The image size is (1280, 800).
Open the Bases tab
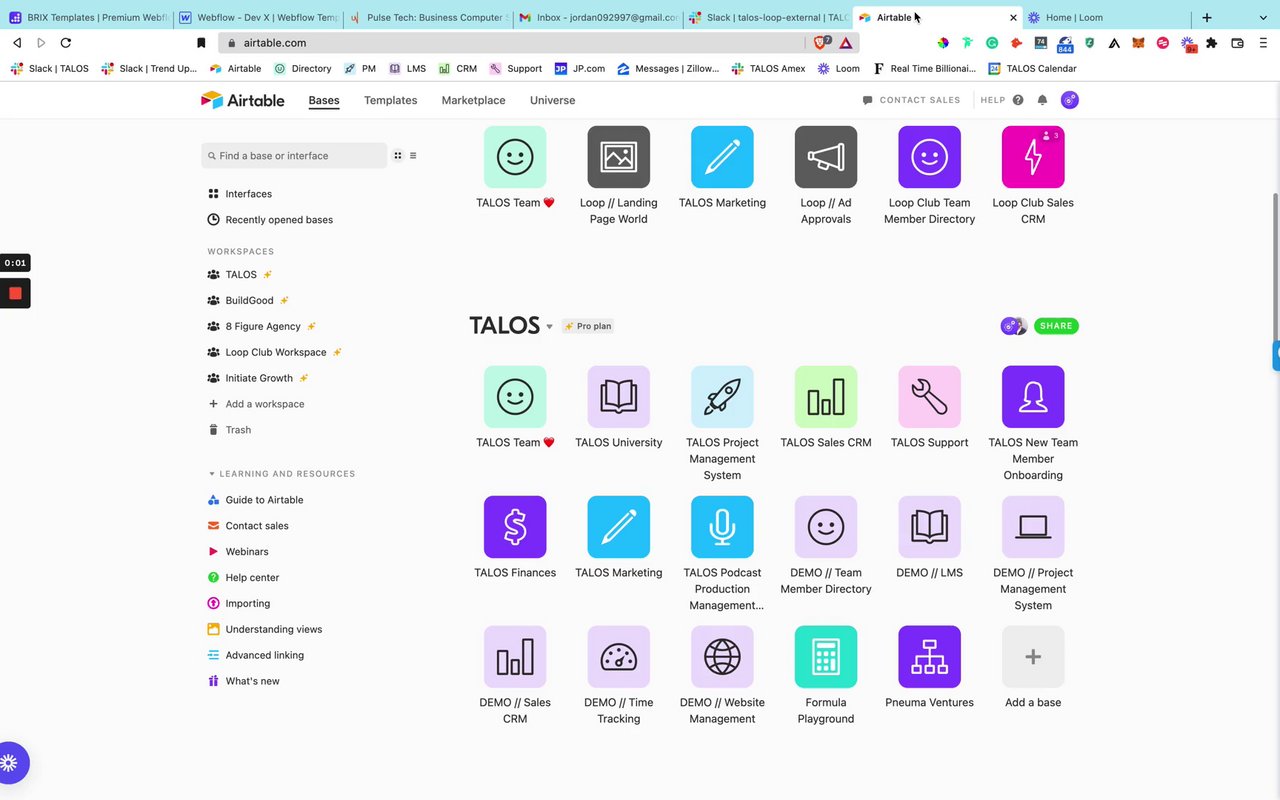pos(324,100)
